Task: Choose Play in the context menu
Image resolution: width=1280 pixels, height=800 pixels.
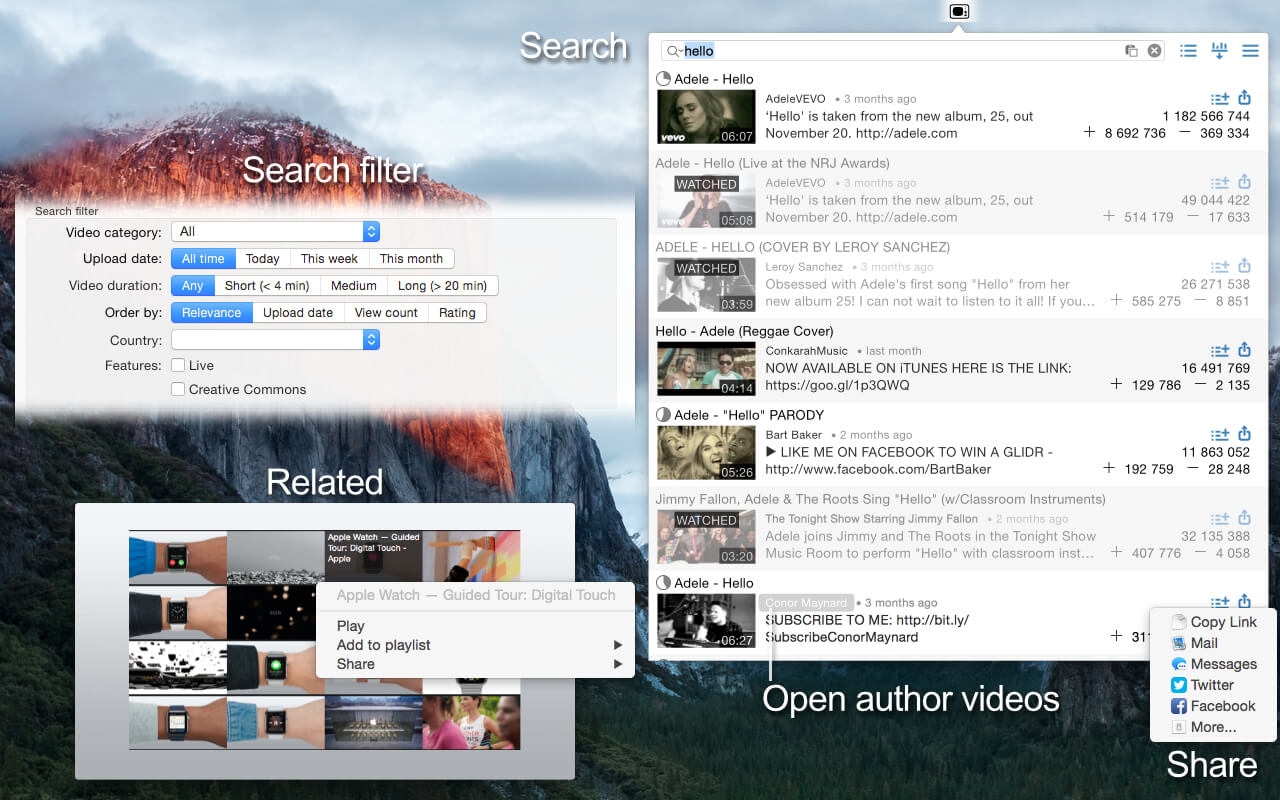Action: [475, 626]
